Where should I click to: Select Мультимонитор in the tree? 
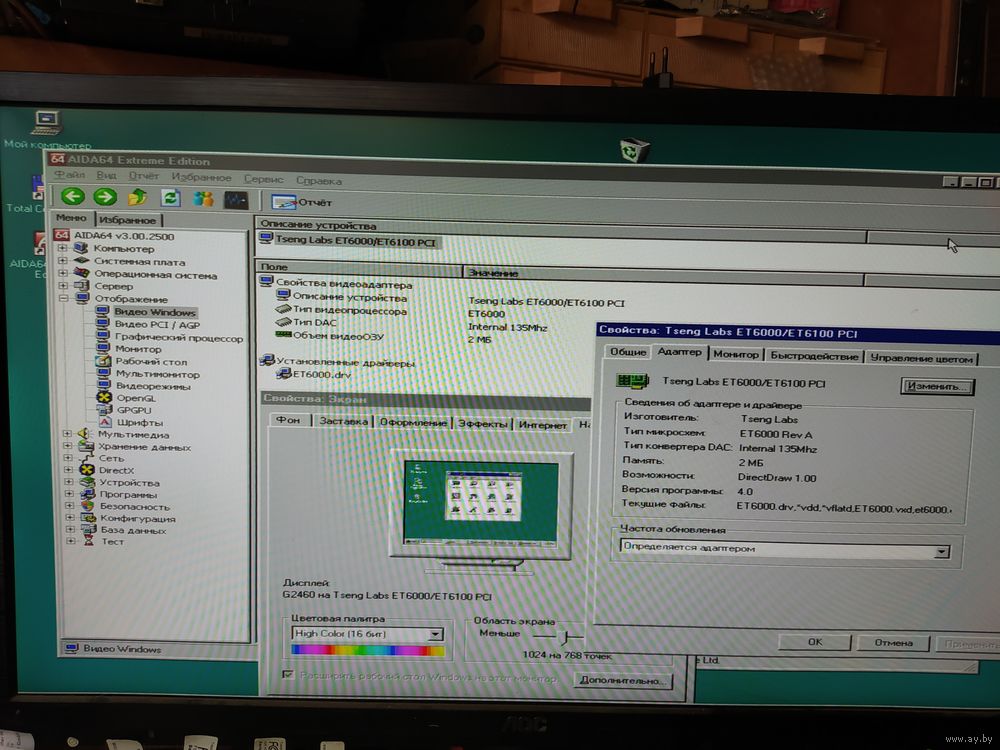(x=157, y=374)
